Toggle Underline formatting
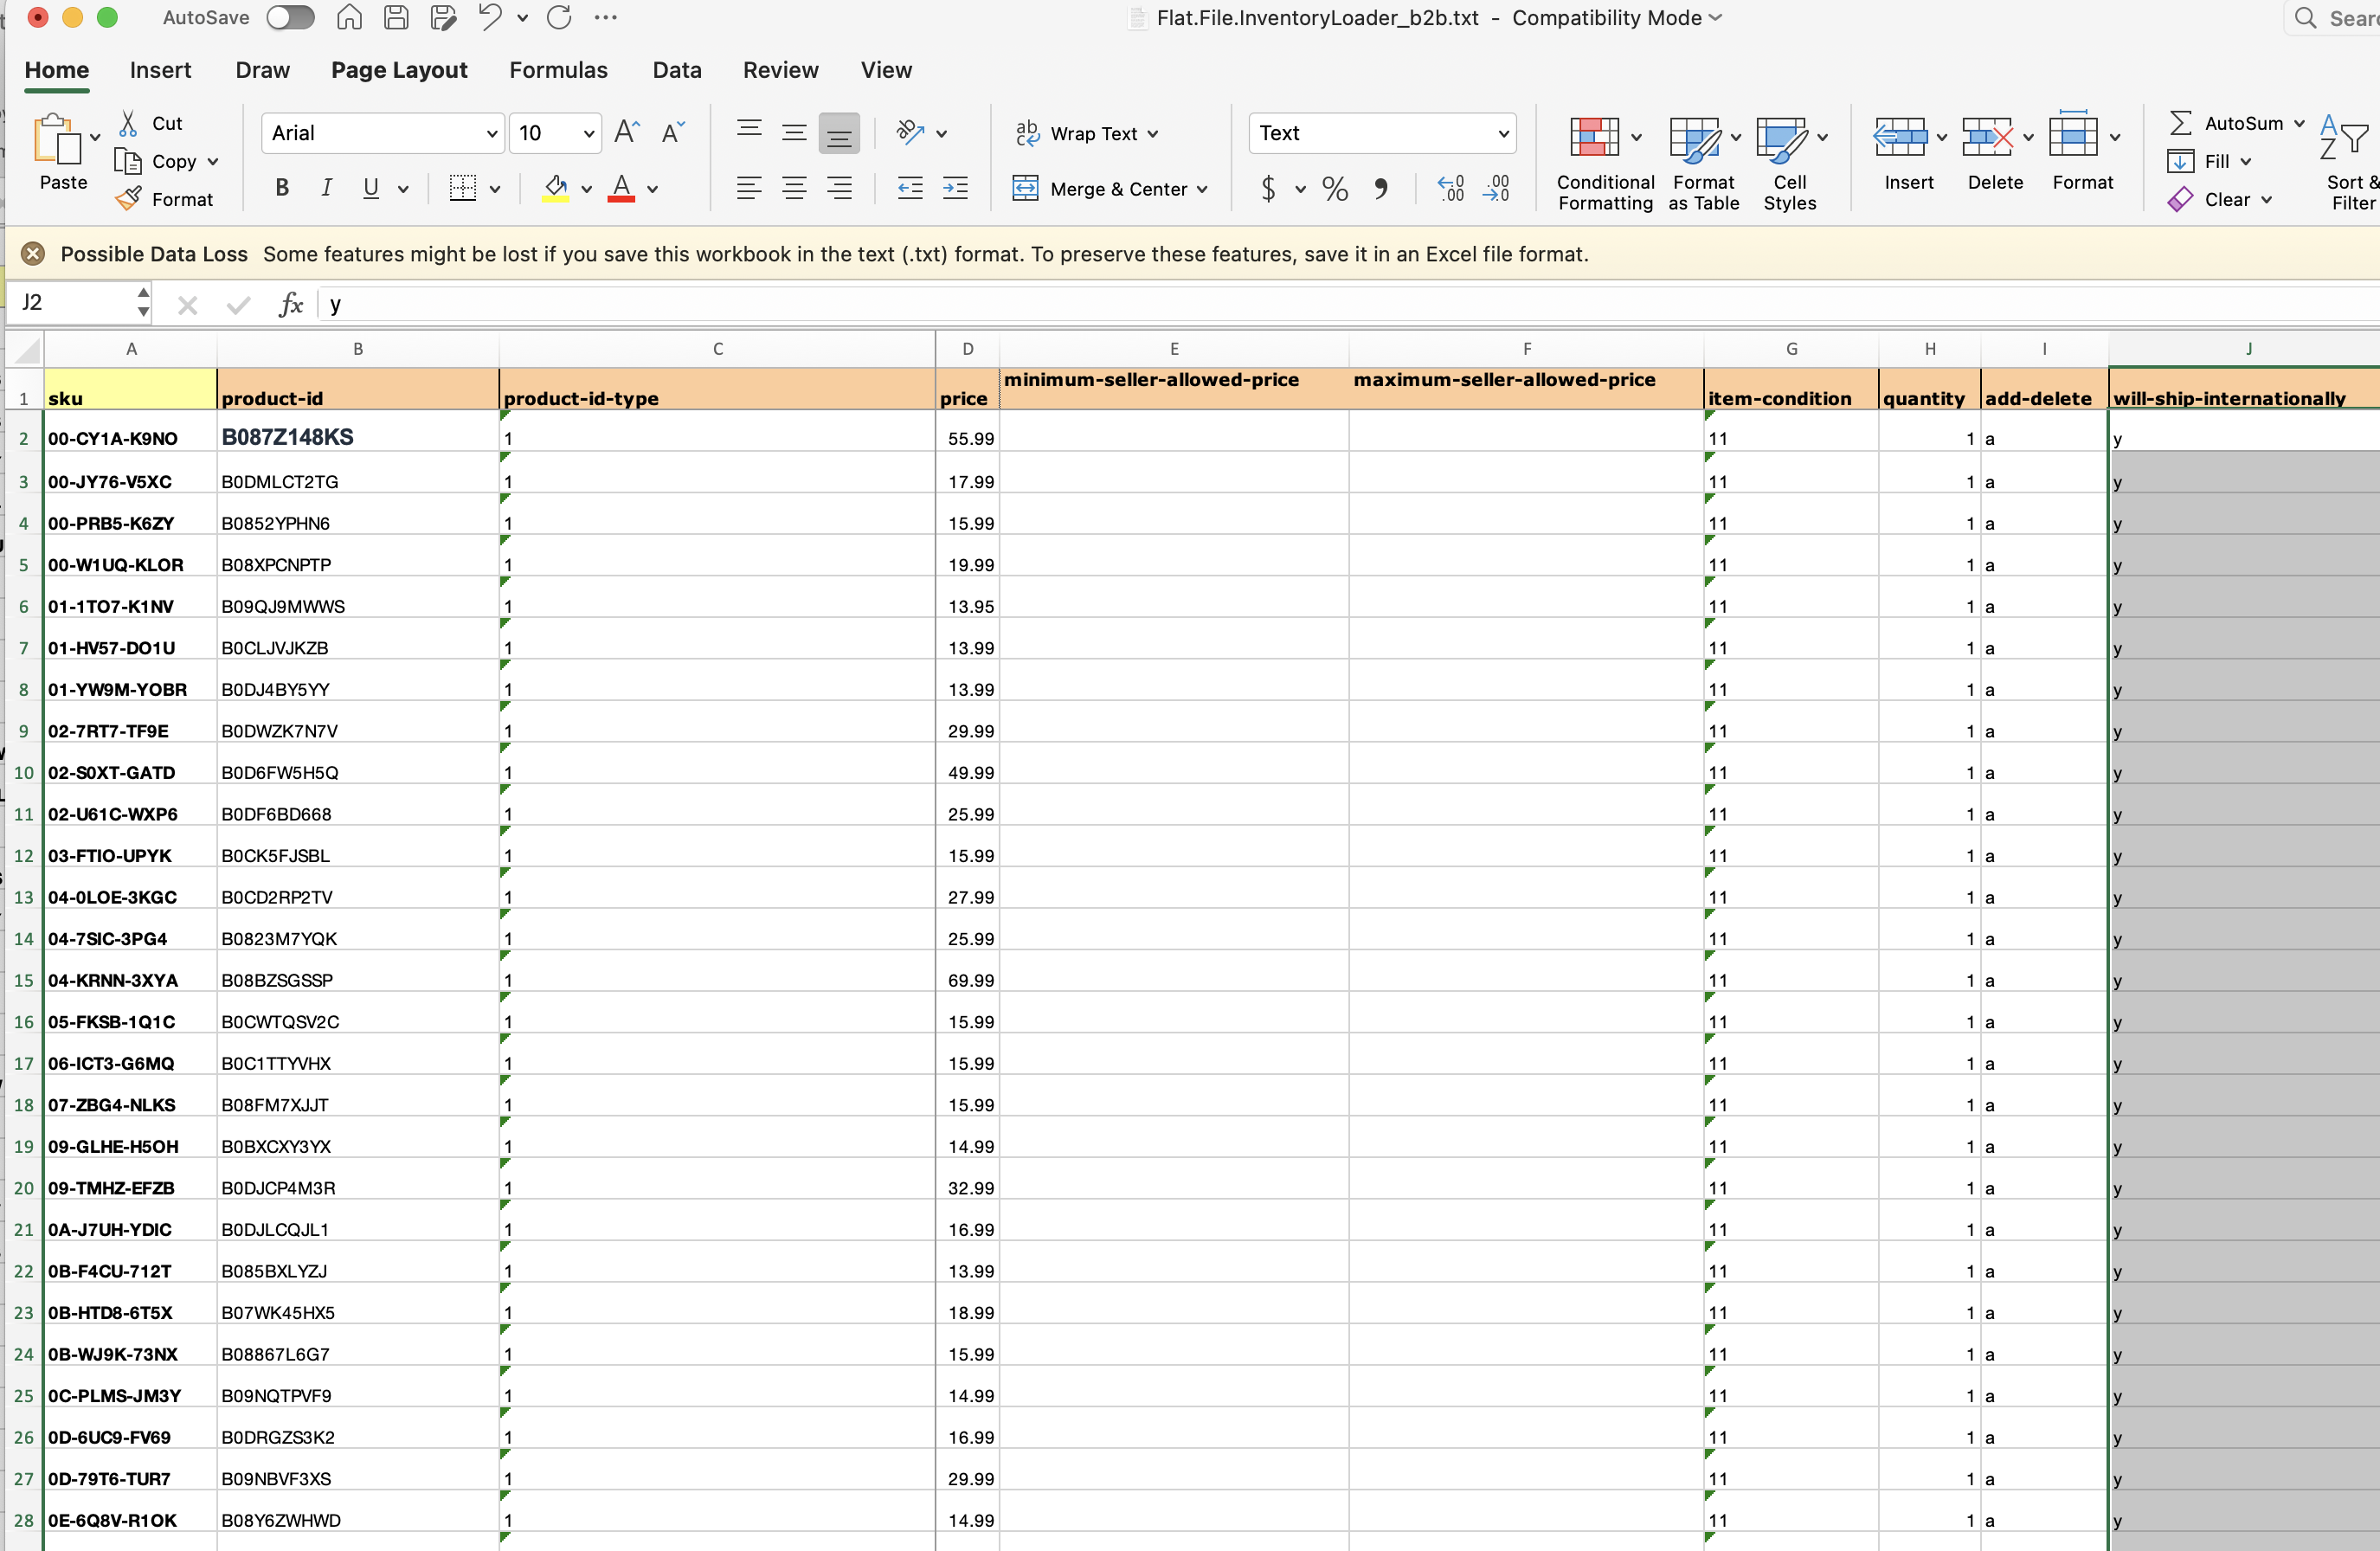Viewport: 2380px width, 1551px height. 371,188
